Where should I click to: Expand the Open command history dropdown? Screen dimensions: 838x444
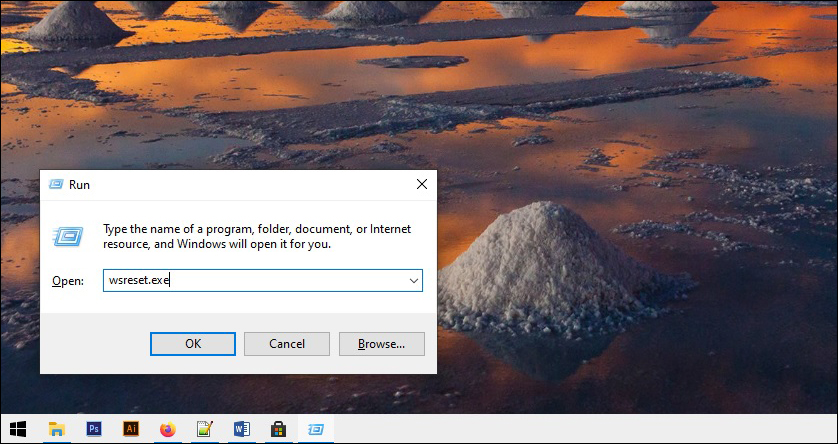tap(413, 281)
